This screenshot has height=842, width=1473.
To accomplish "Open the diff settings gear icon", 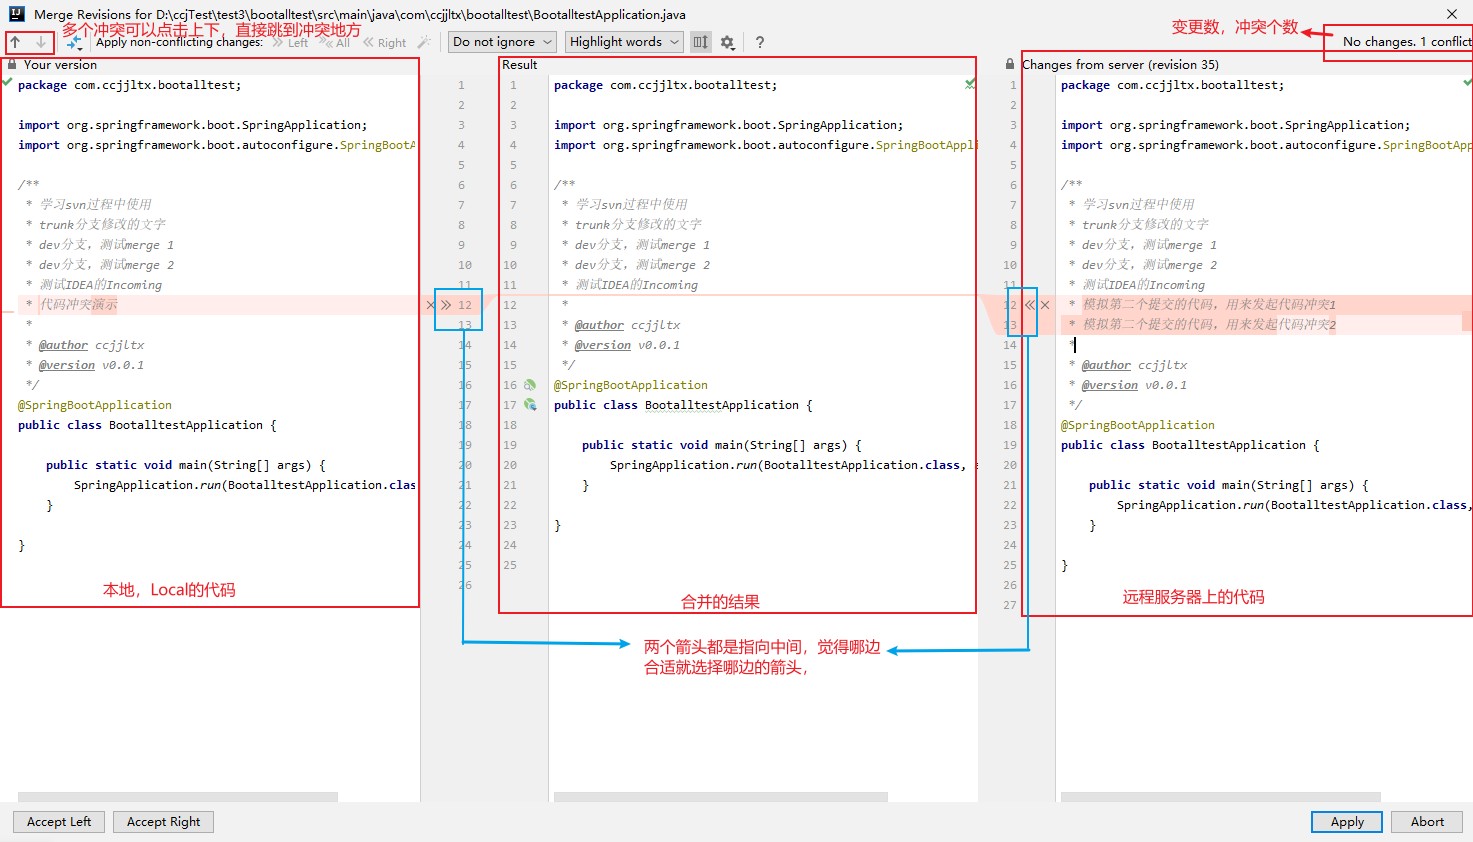I will click(x=727, y=42).
